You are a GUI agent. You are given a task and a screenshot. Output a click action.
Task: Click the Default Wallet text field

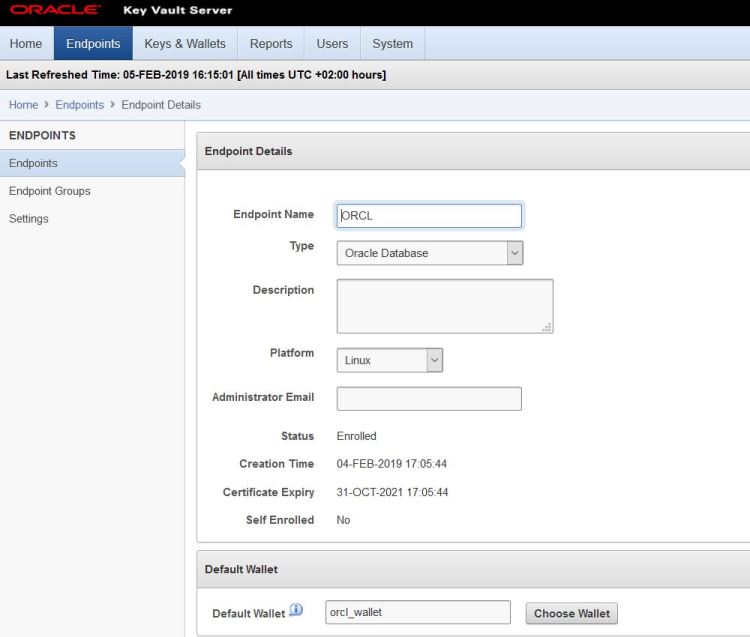click(x=418, y=612)
